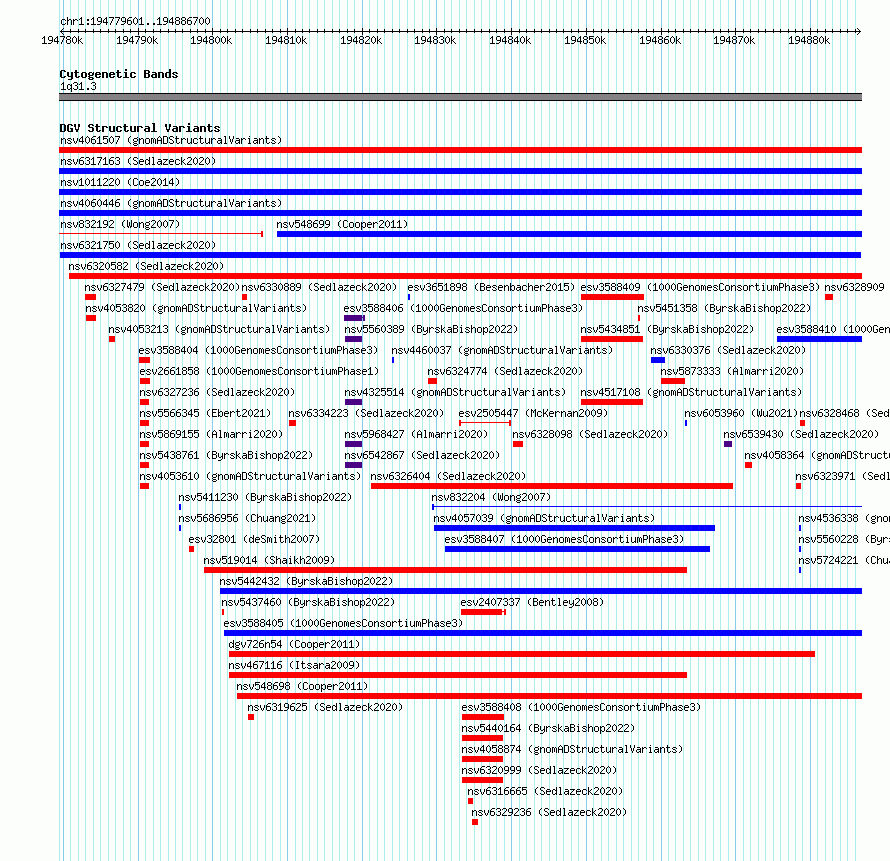Select the nsv548699 (Cooper2011) label
890x861 pixels.
coord(342,224)
